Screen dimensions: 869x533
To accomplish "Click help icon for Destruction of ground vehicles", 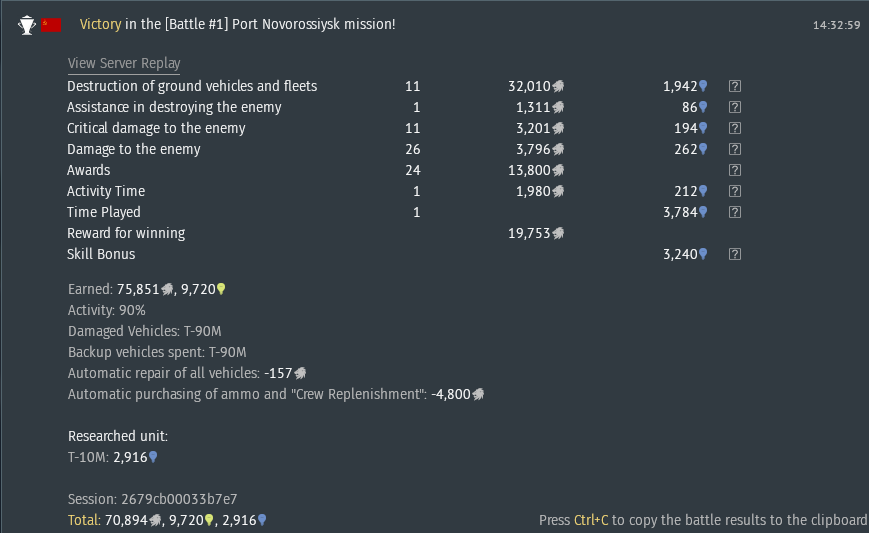I will tap(735, 86).
